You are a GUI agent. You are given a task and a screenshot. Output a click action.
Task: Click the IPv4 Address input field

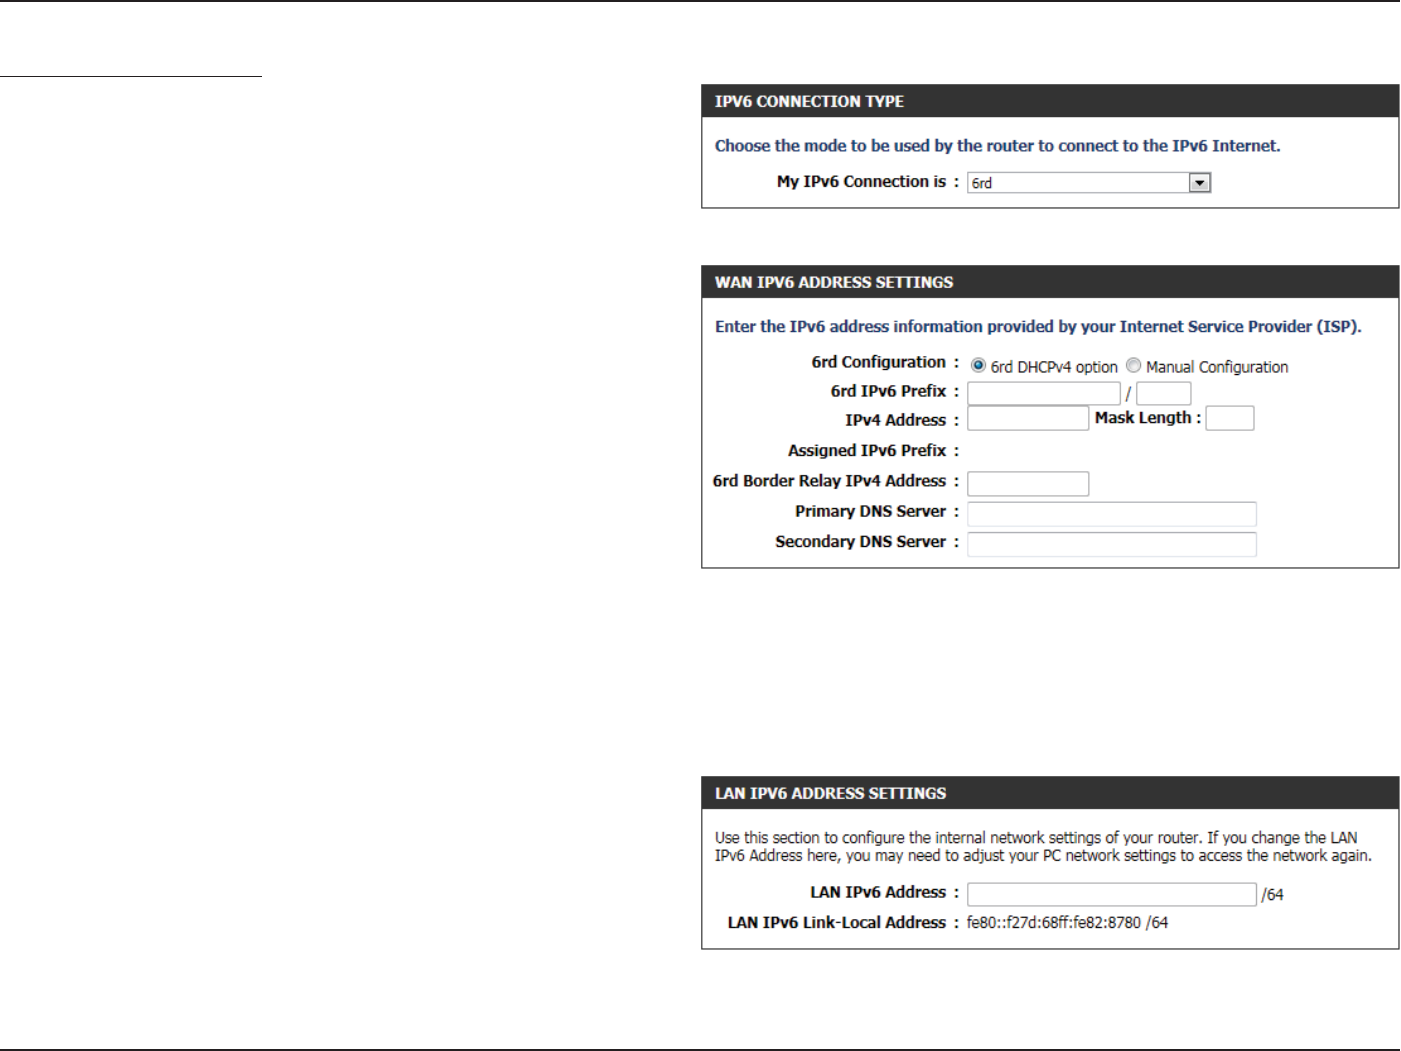pyautogui.click(x=1028, y=418)
